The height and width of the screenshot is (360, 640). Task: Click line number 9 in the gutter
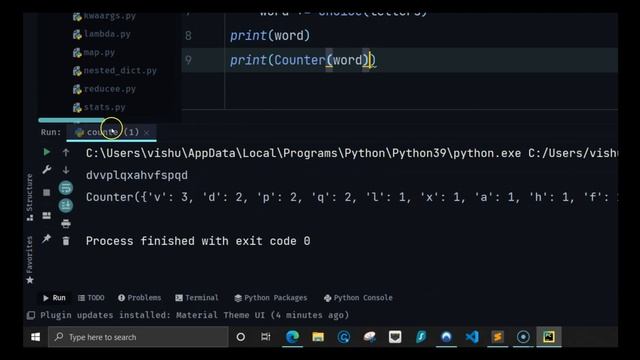(x=188, y=60)
